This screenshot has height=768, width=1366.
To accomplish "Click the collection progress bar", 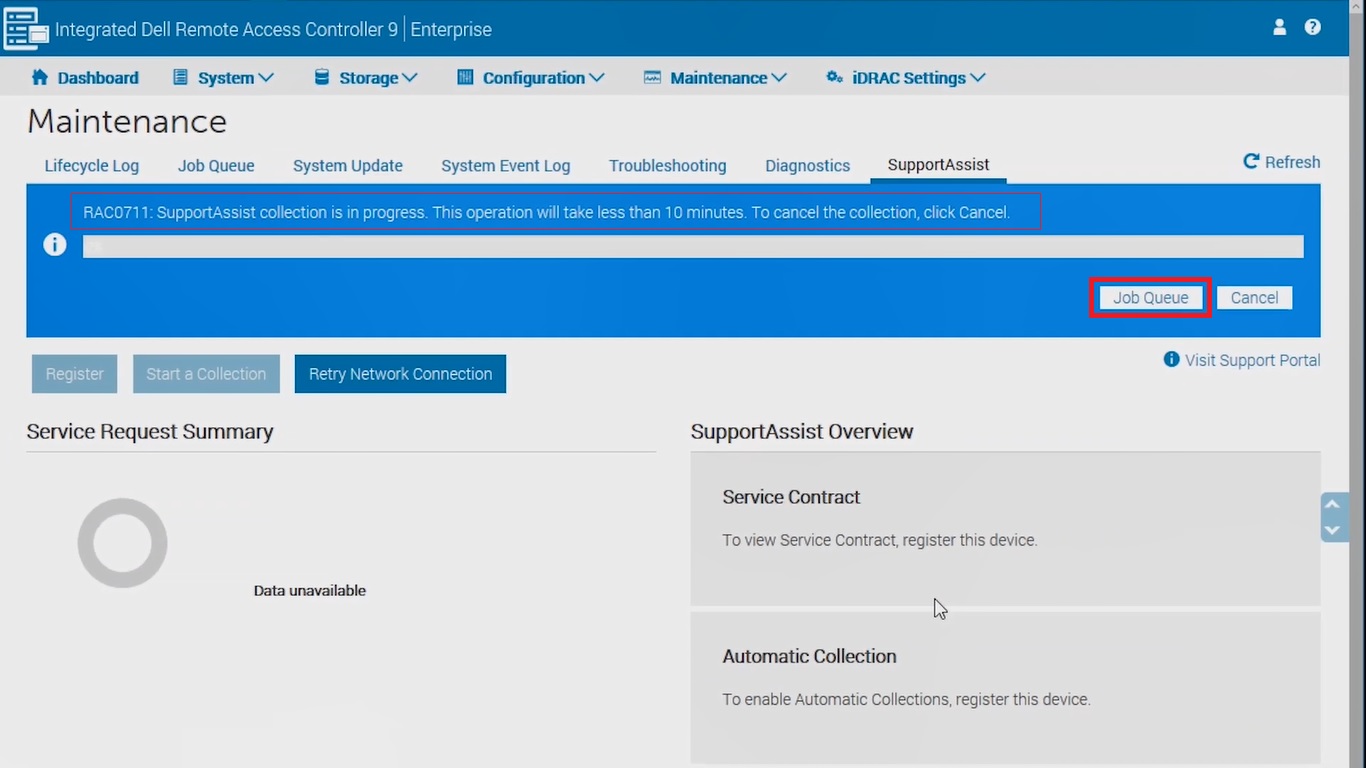I will coord(693,247).
